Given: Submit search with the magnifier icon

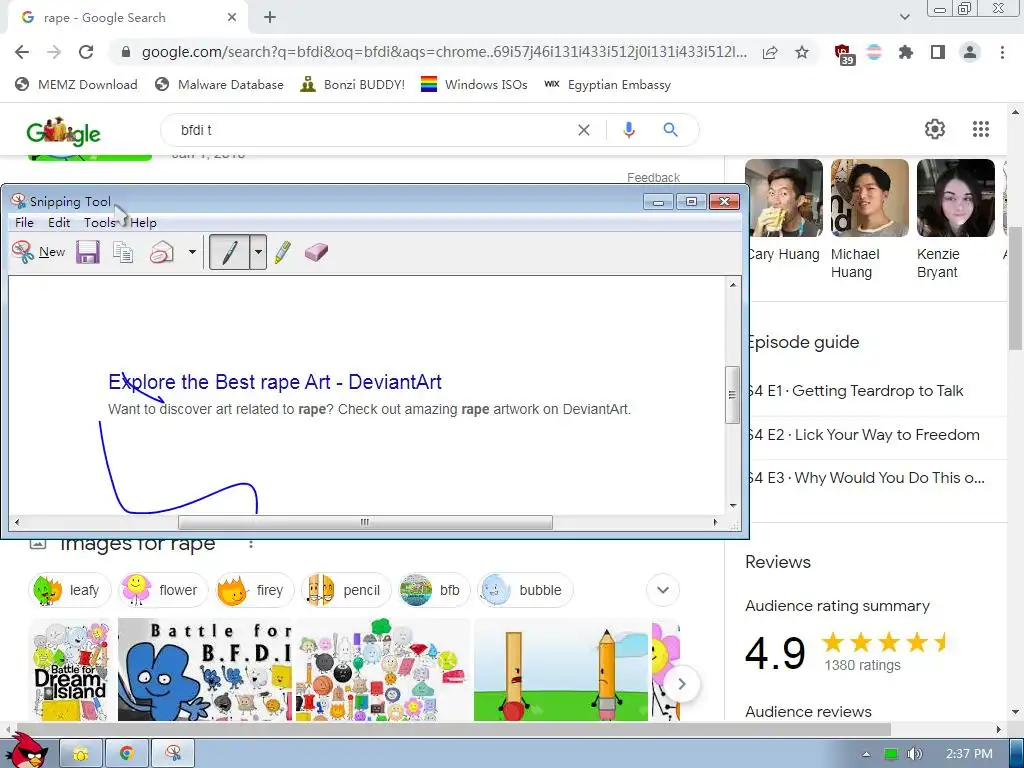Looking at the screenshot, I should (x=670, y=130).
